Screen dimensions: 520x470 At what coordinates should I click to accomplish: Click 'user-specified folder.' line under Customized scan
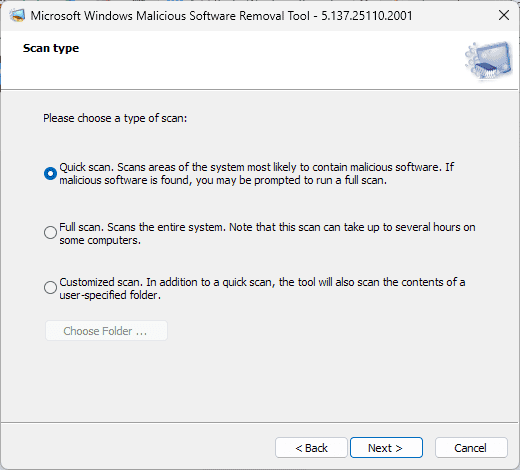click(x=110, y=295)
